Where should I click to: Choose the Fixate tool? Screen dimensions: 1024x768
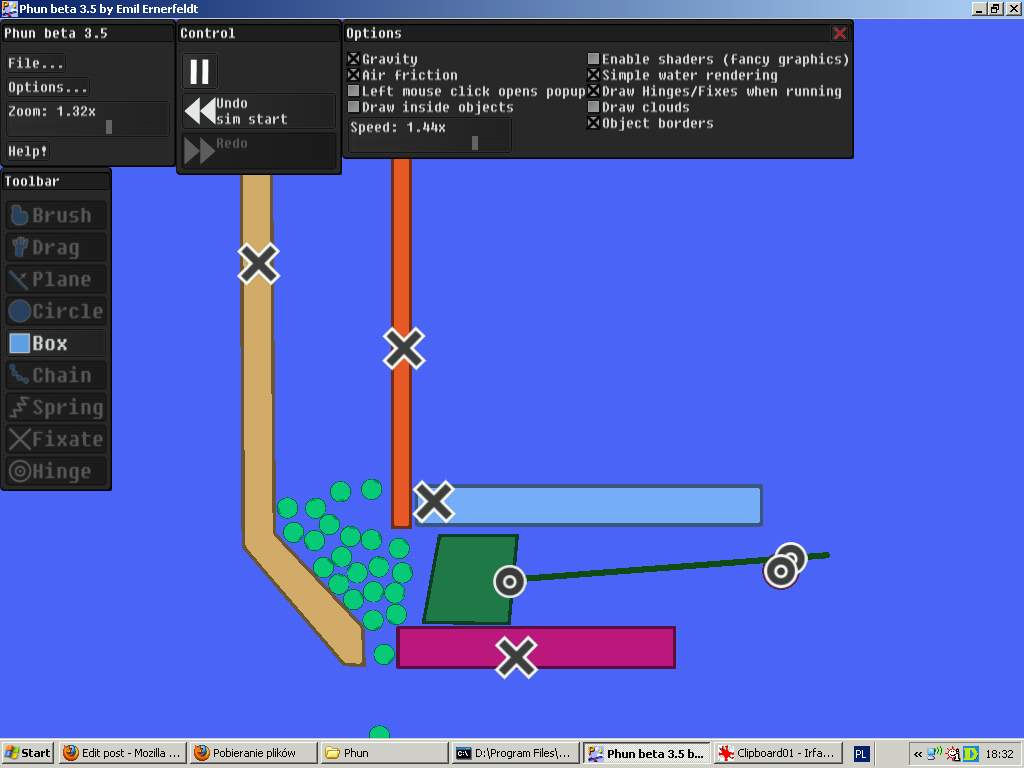(x=56, y=439)
